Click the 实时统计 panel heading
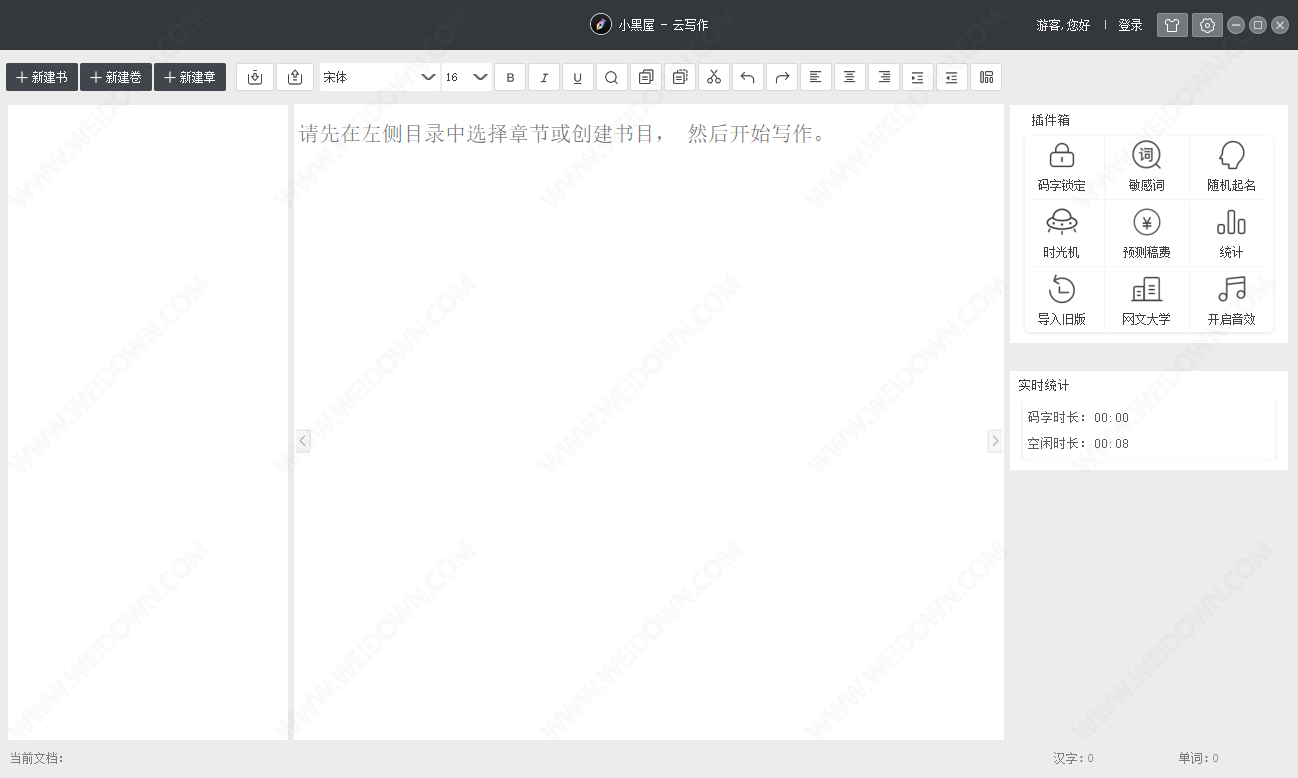The image size is (1298, 778). tap(1044, 385)
